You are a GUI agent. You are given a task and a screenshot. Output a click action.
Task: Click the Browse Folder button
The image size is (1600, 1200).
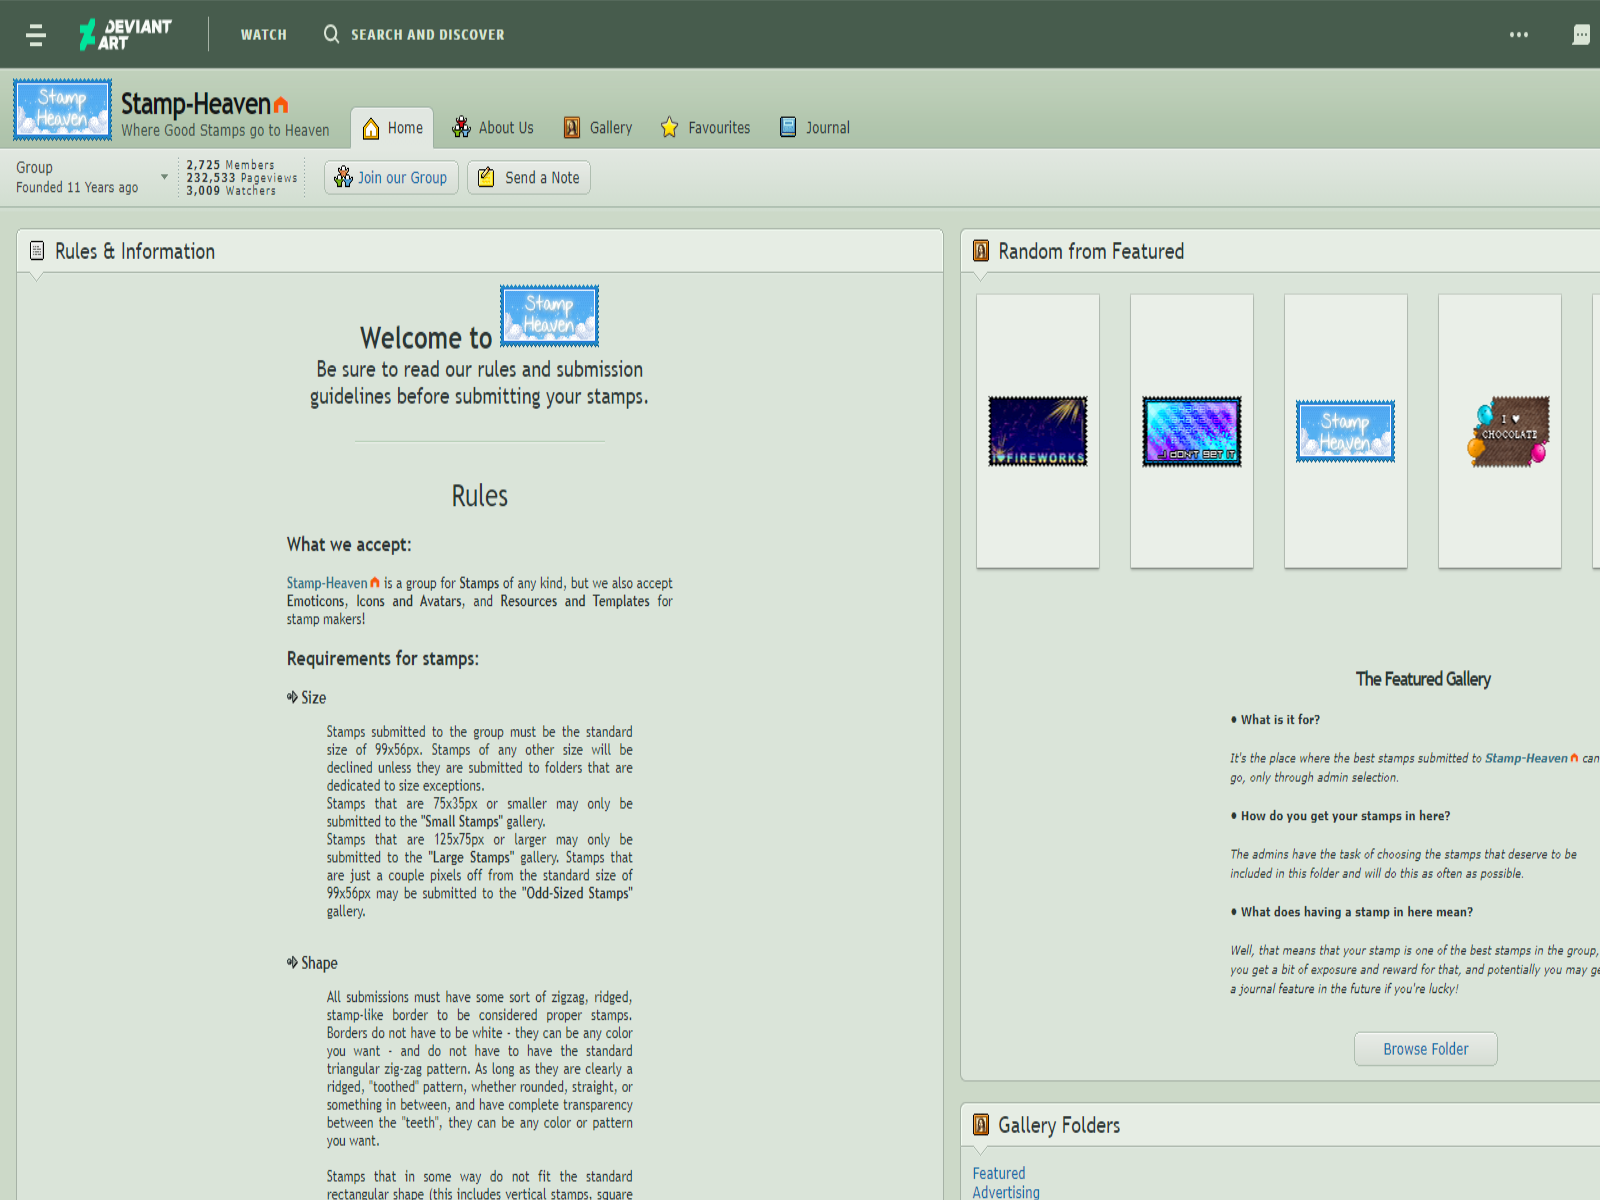point(1426,1049)
